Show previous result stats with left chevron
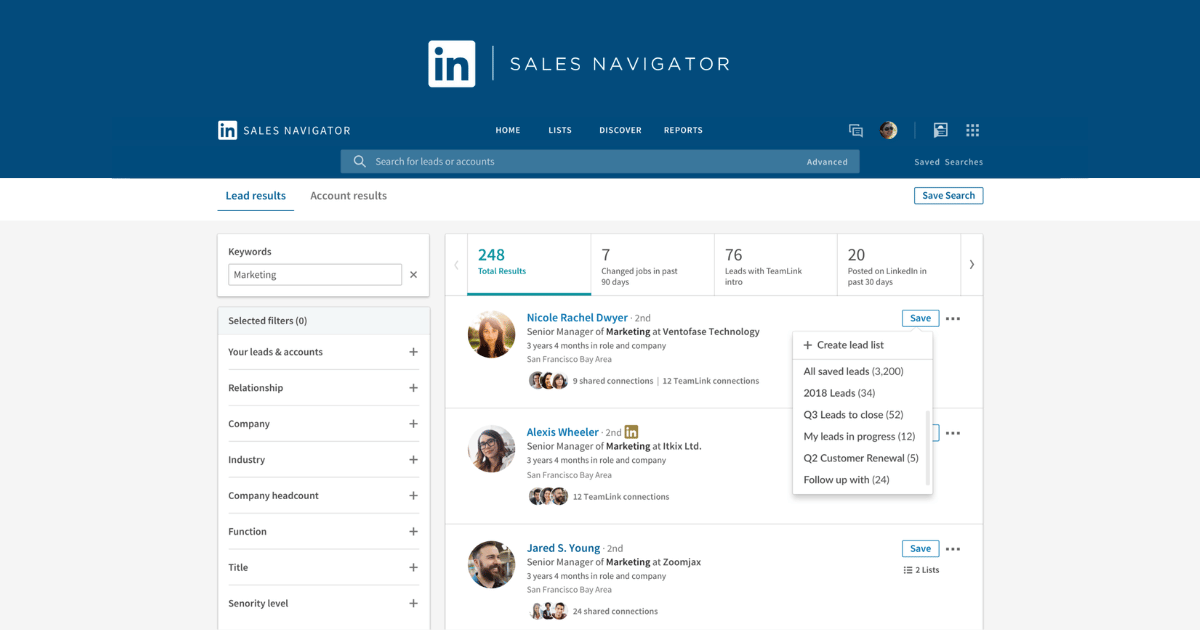Screen dimensions: 1200x630 pyautogui.click(x=456, y=265)
